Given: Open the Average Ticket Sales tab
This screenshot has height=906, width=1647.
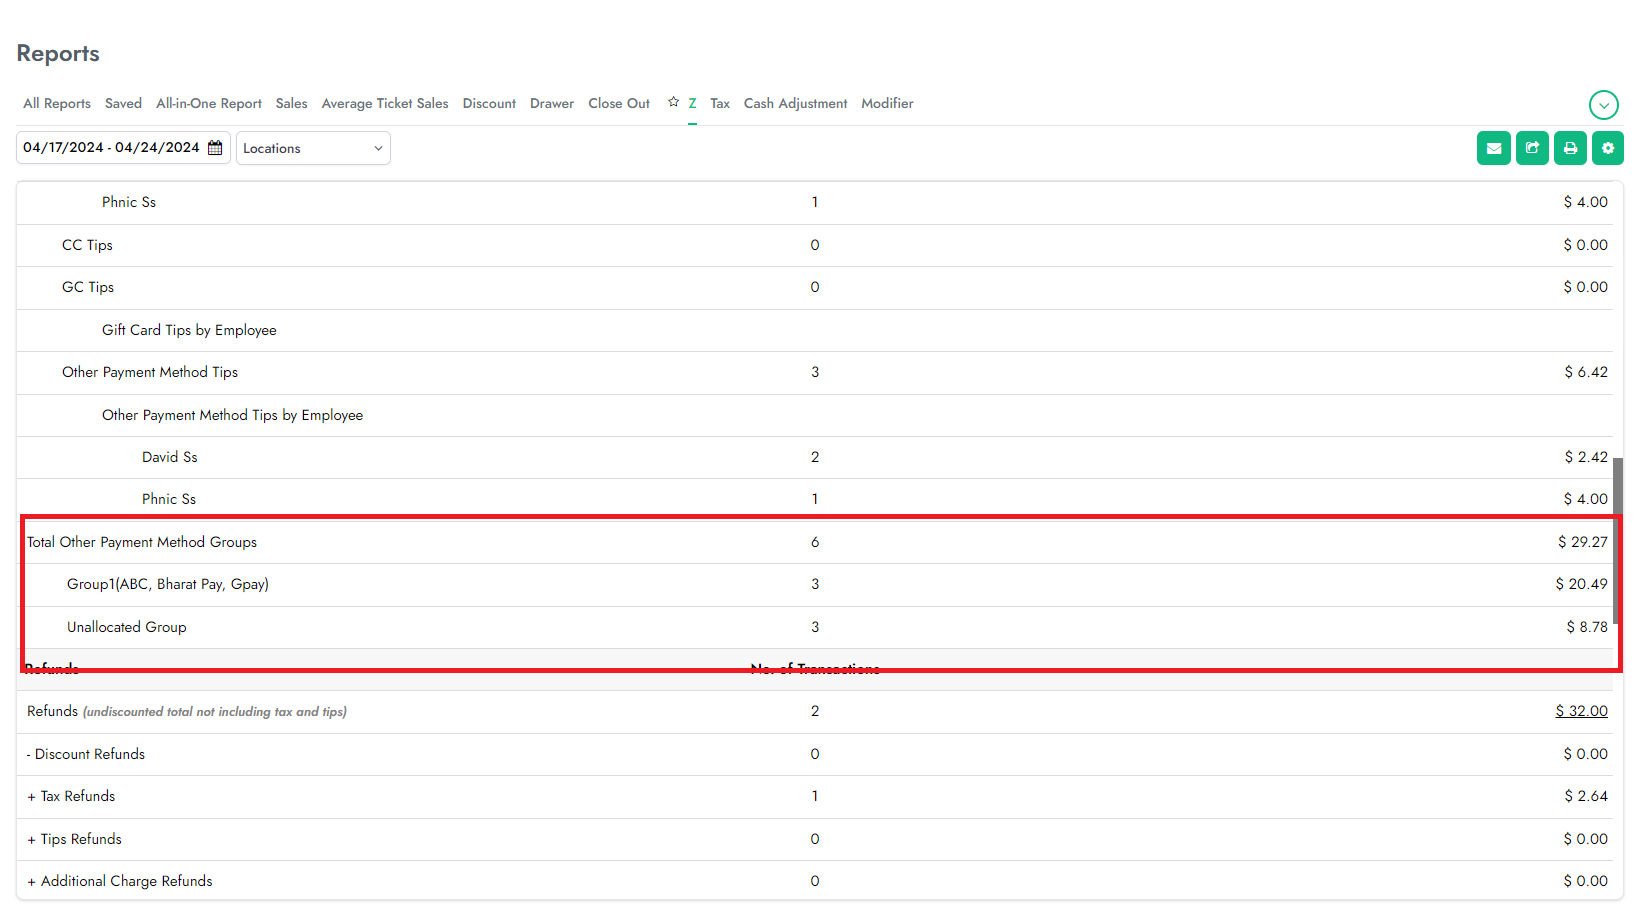Looking at the screenshot, I should (384, 103).
